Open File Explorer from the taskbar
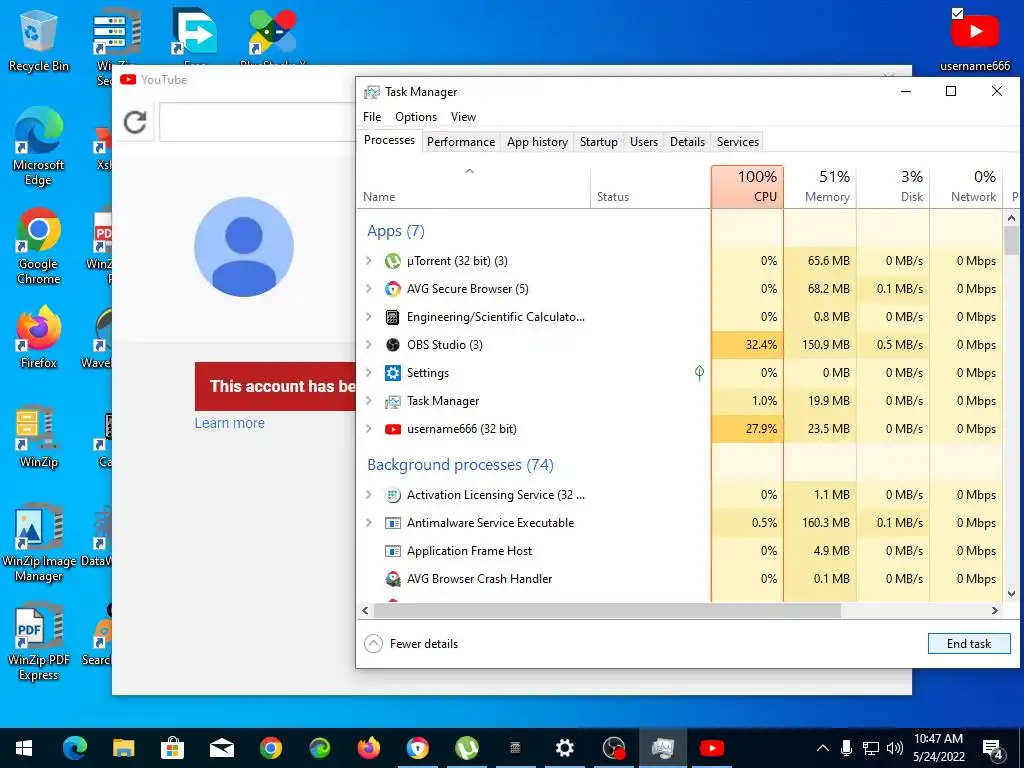 coord(123,748)
